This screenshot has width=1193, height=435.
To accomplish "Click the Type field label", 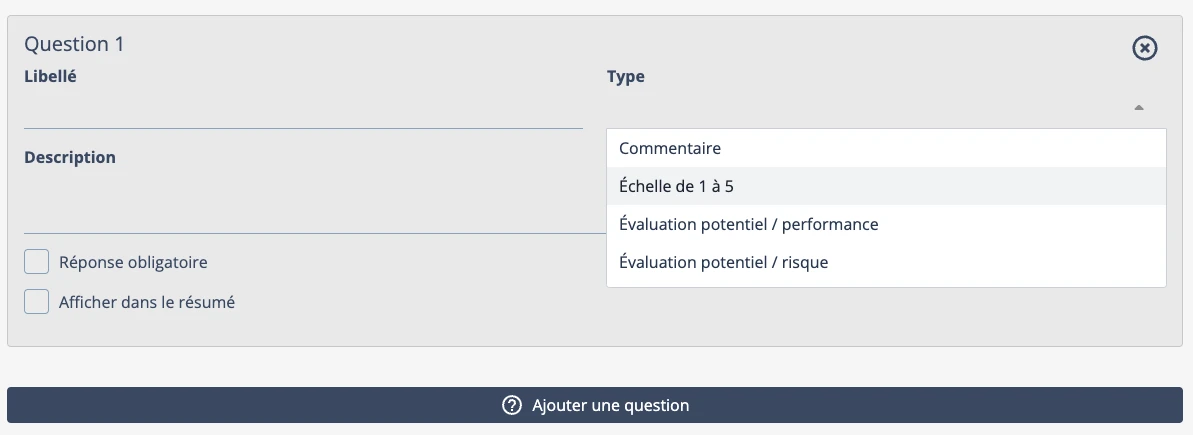I will [625, 76].
